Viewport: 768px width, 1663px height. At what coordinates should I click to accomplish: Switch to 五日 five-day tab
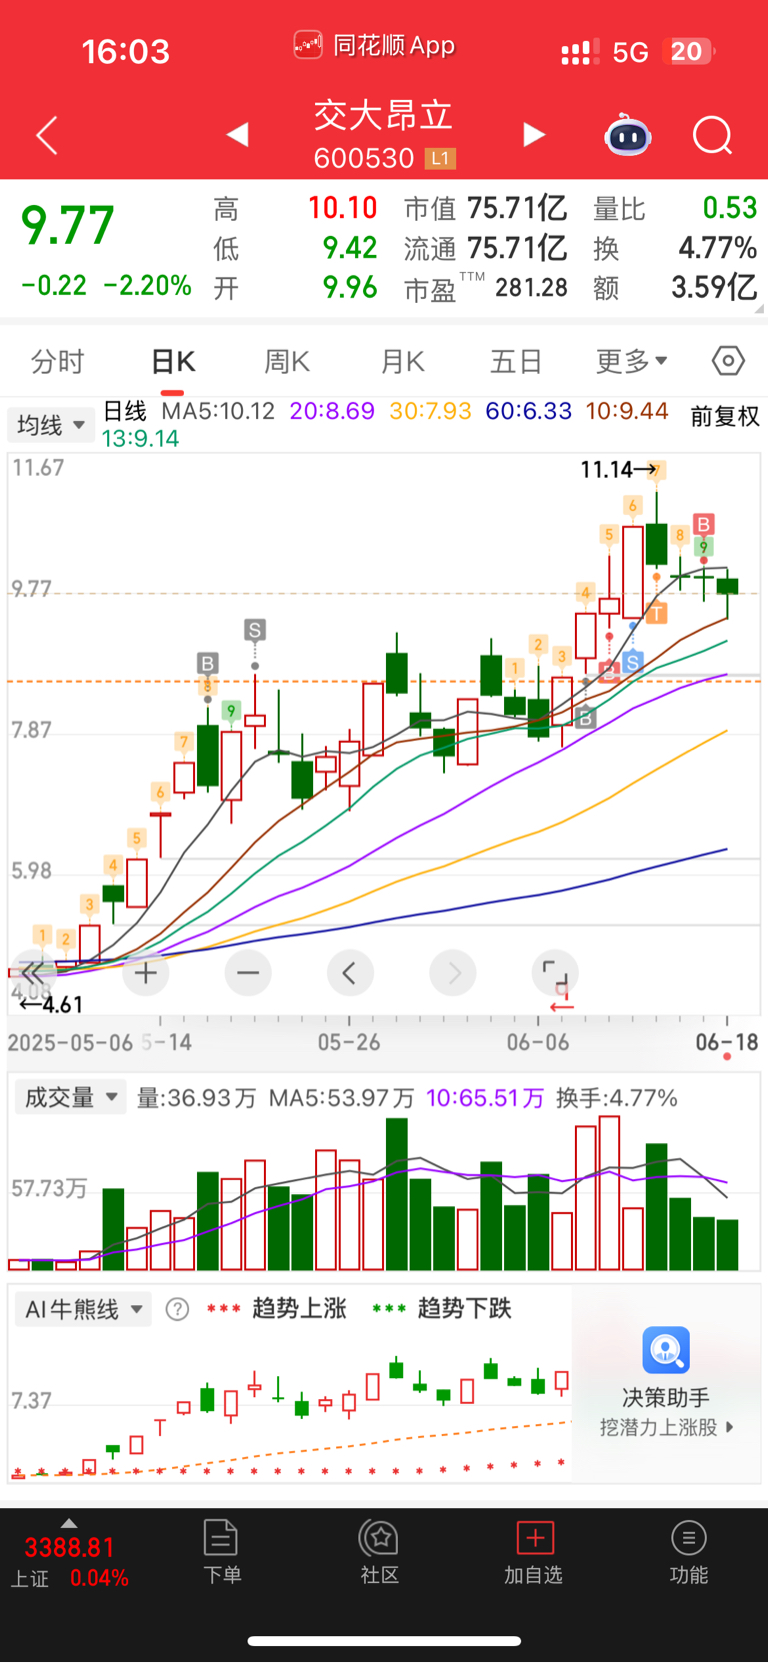[516, 361]
